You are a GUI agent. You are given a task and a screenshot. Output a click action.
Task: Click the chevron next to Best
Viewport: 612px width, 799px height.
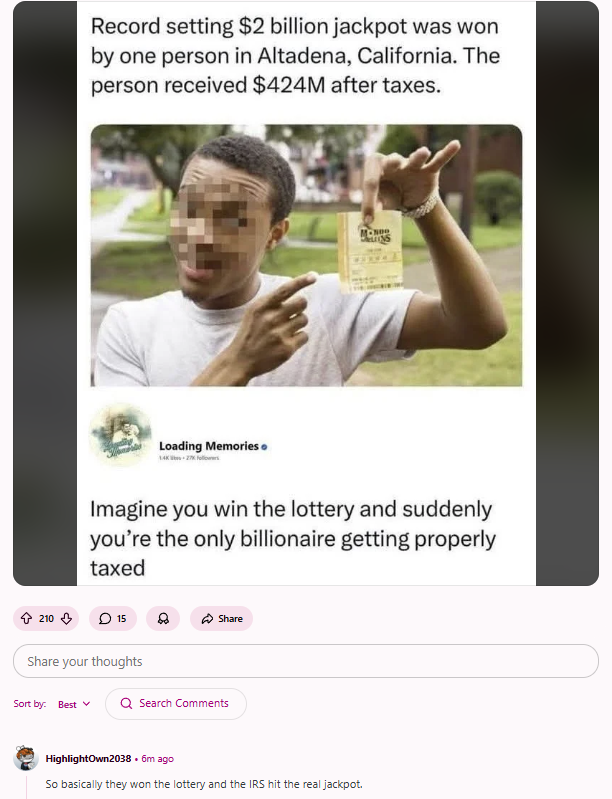[x=87, y=704]
